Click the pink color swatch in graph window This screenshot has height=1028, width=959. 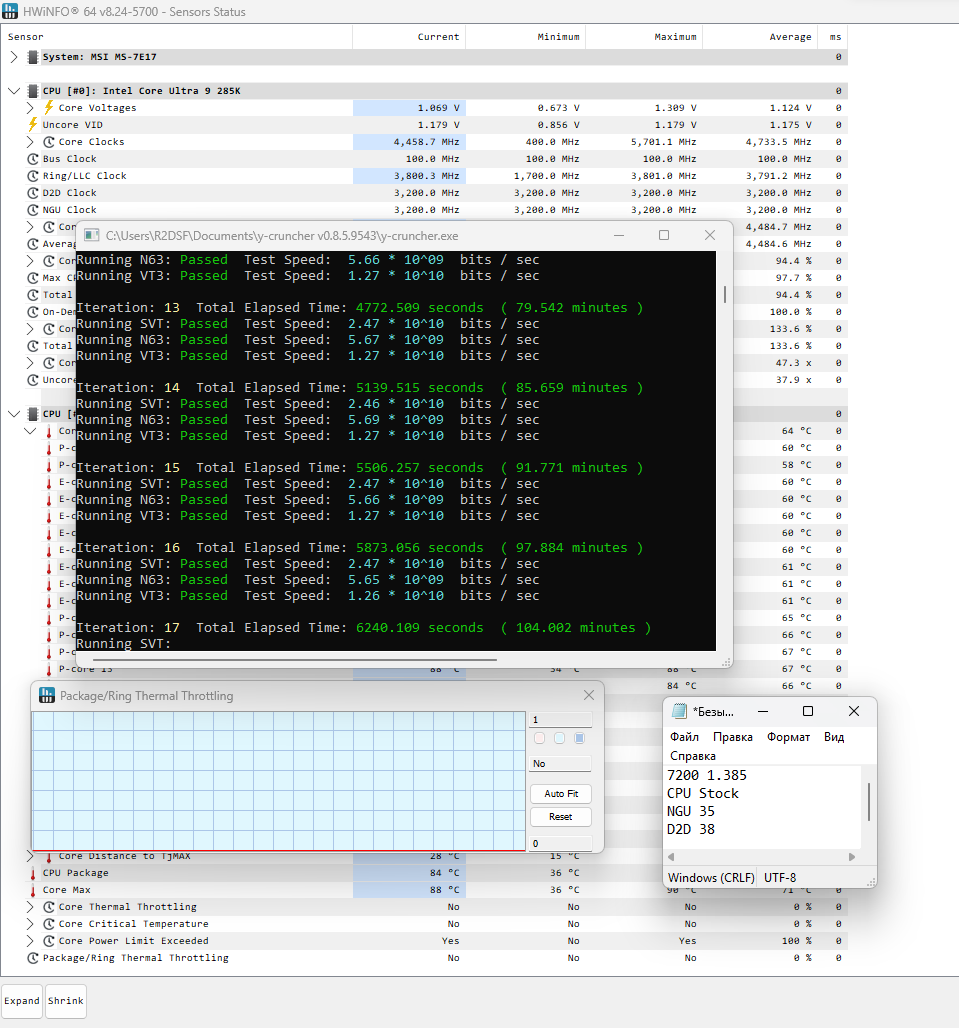[x=539, y=738]
